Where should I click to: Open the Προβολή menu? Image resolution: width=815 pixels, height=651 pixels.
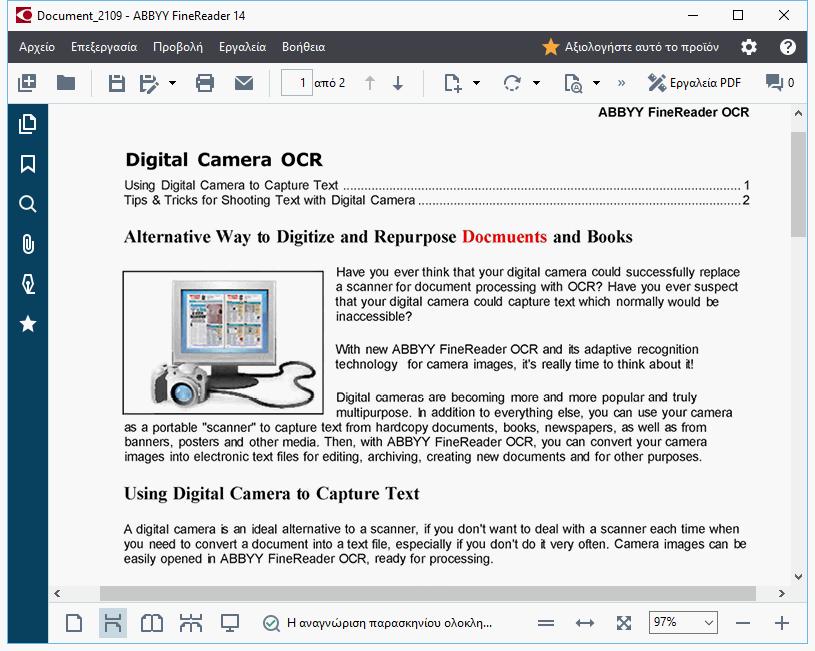click(178, 47)
